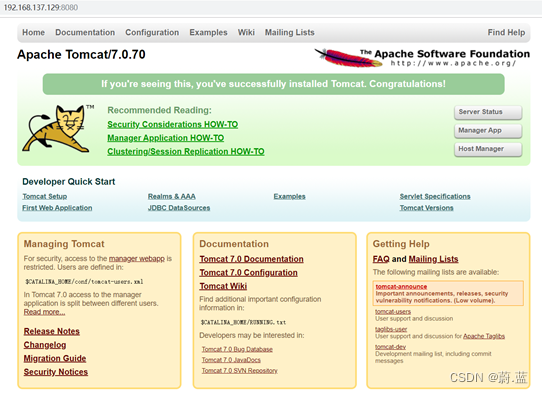Open the taglibs-user mailing list link

(391, 329)
